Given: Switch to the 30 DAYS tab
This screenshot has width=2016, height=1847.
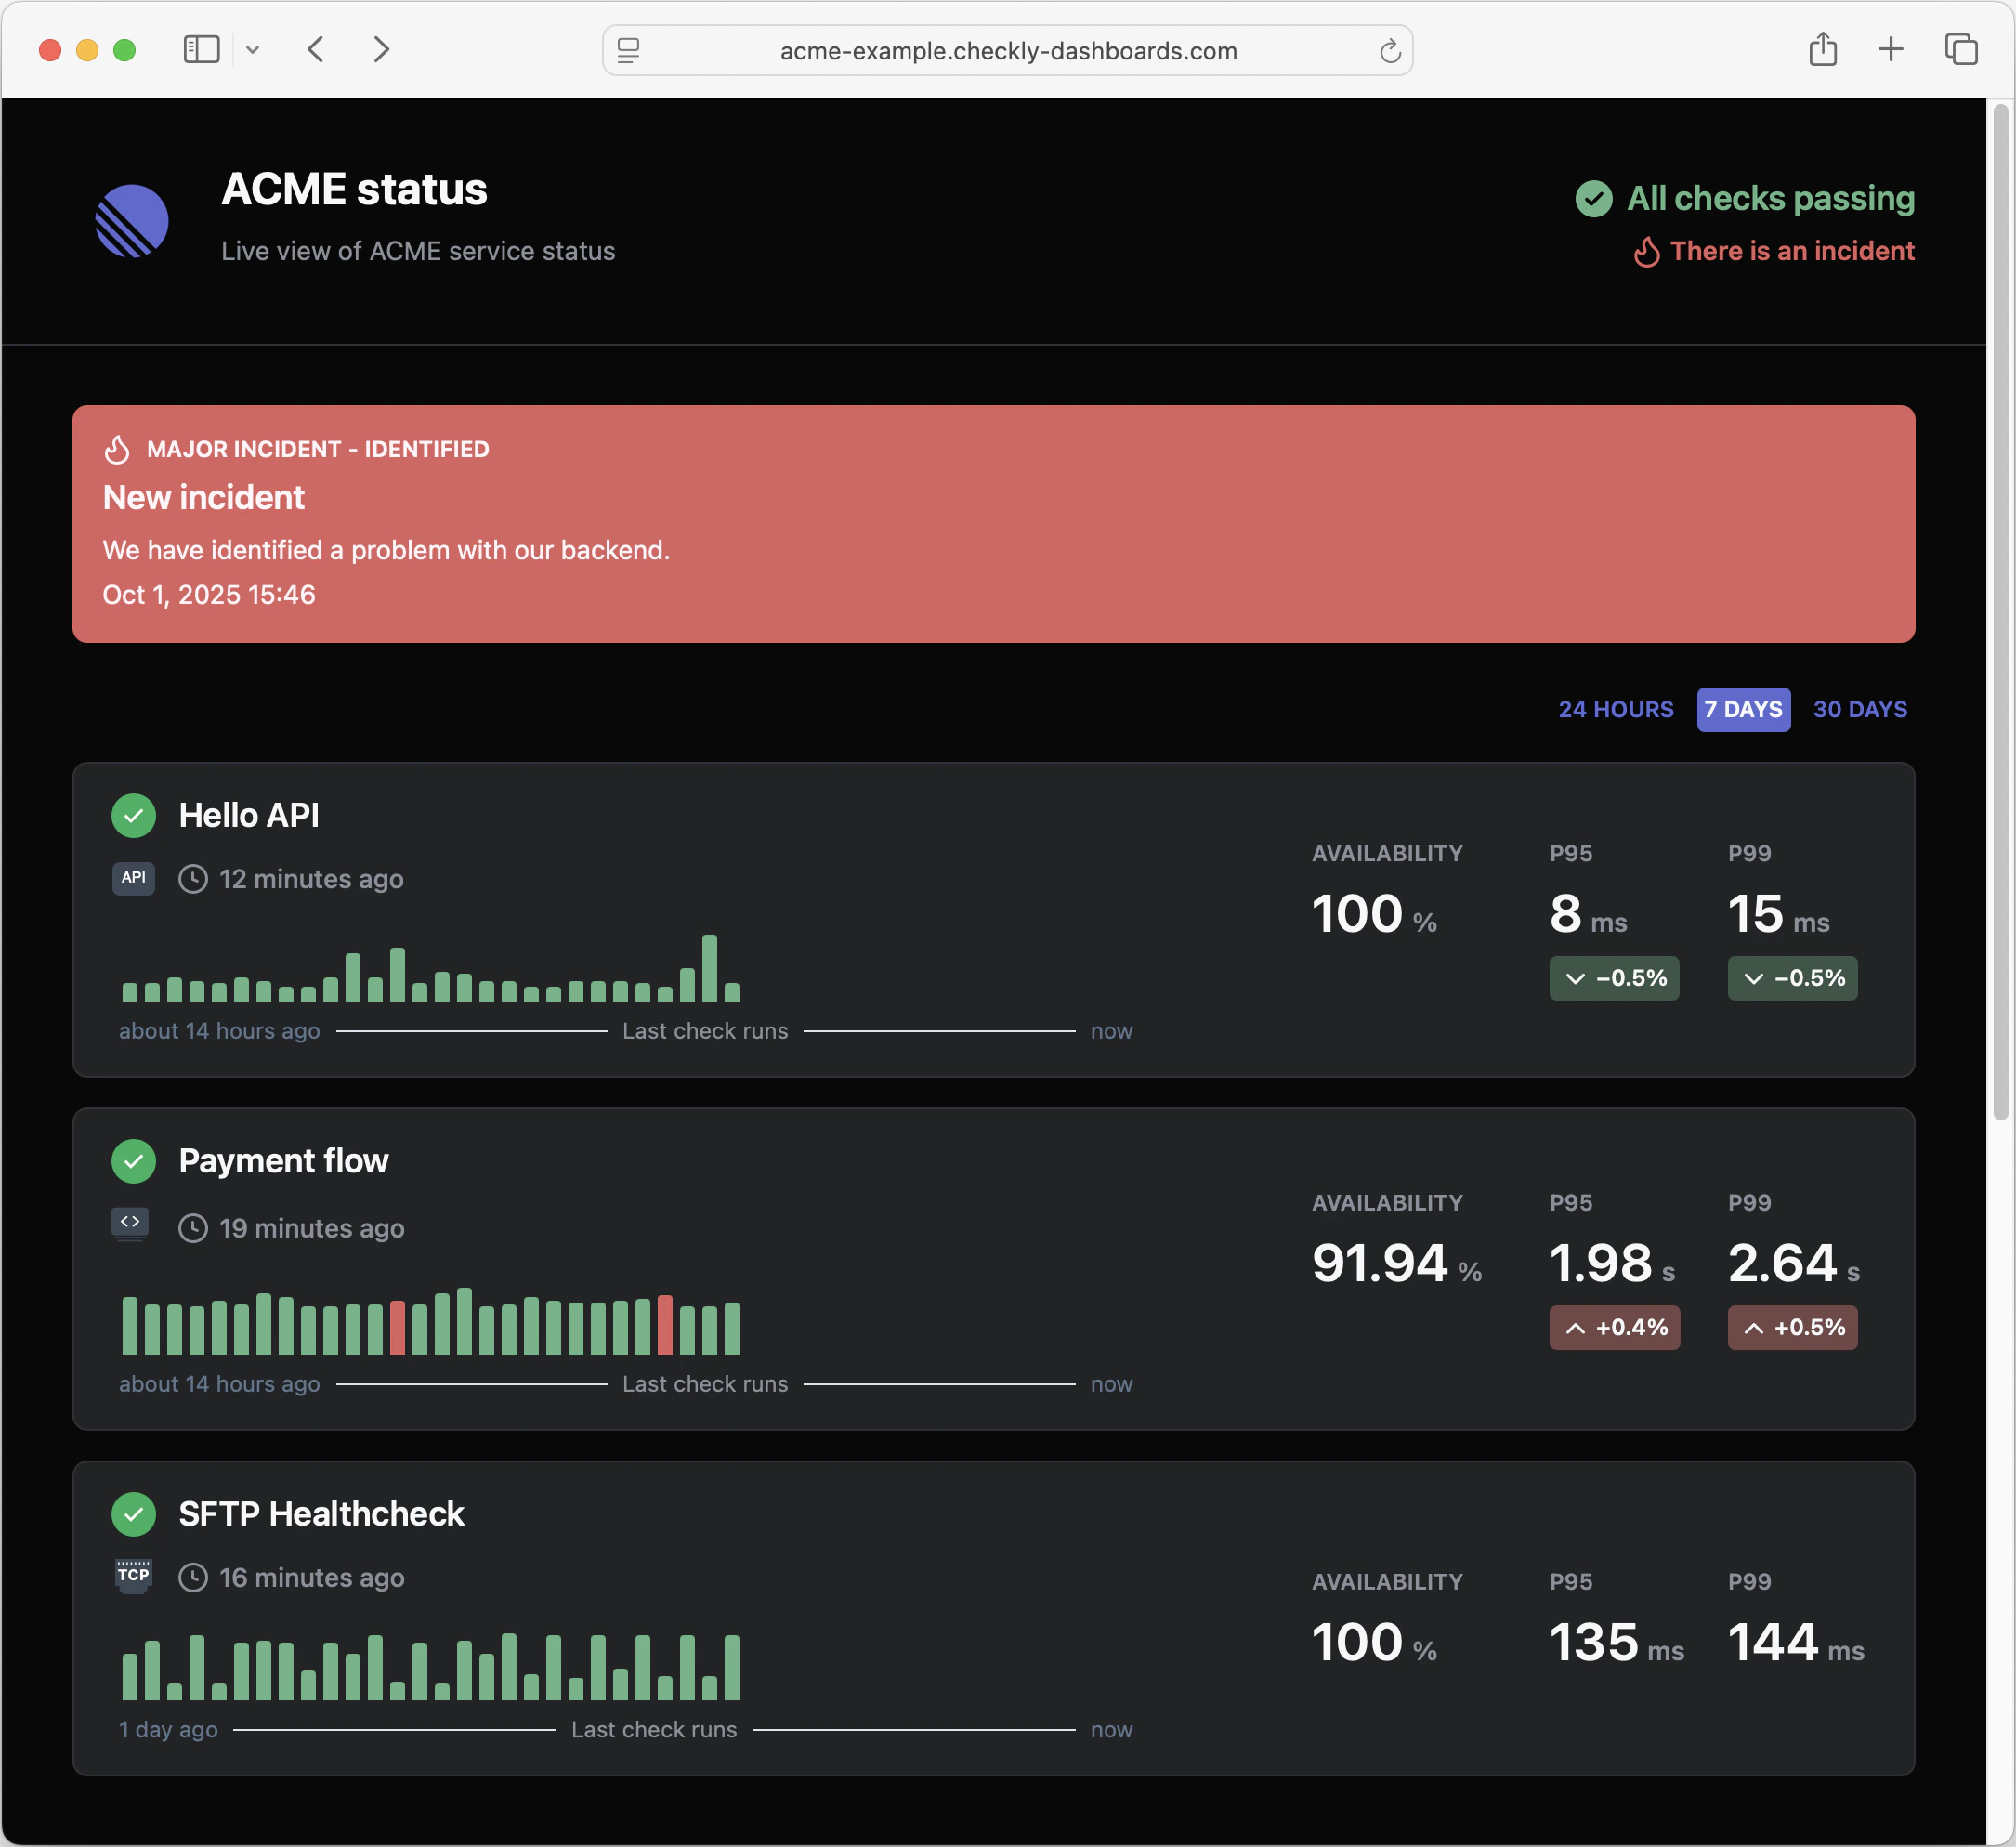Looking at the screenshot, I should pos(1860,709).
